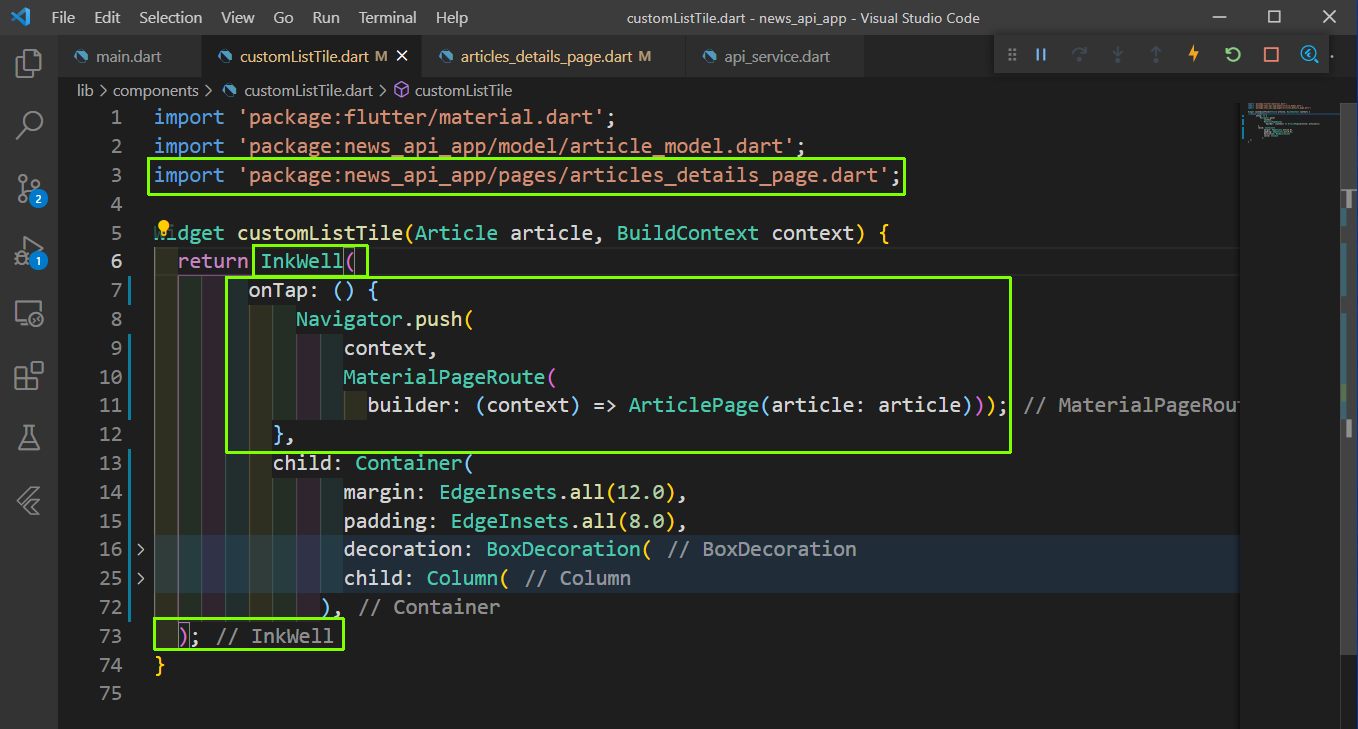Viewport: 1358px width, 729px height.
Task: Open Dart DevTools from debug toolbar
Action: click(1309, 55)
